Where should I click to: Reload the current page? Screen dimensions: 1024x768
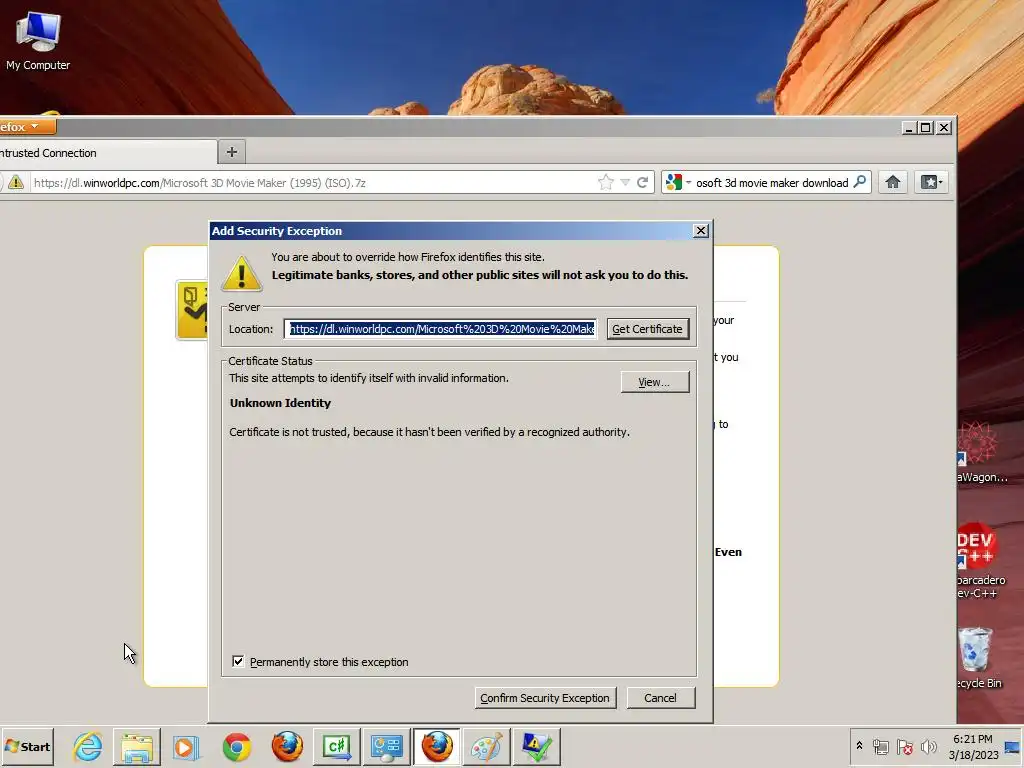point(643,182)
